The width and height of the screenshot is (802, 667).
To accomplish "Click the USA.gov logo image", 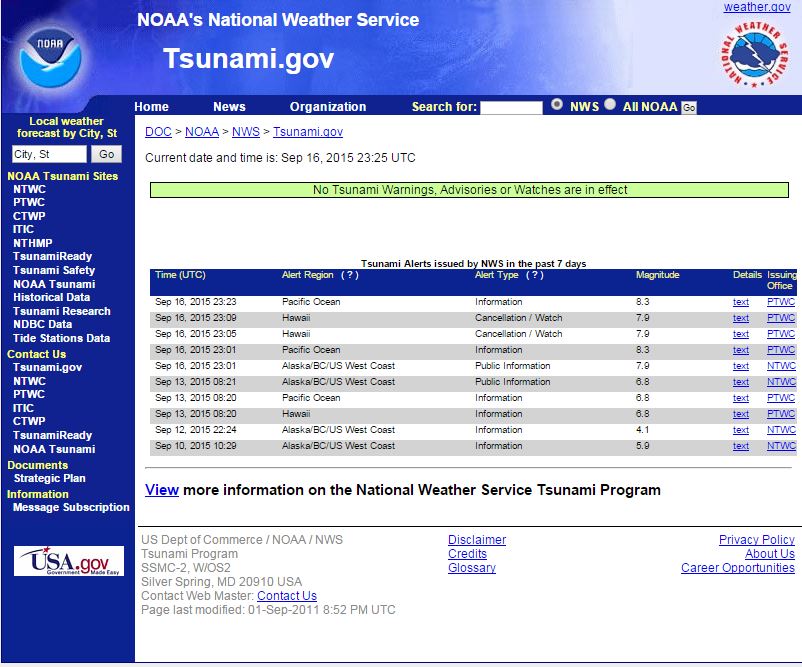I will click(69, 561).
